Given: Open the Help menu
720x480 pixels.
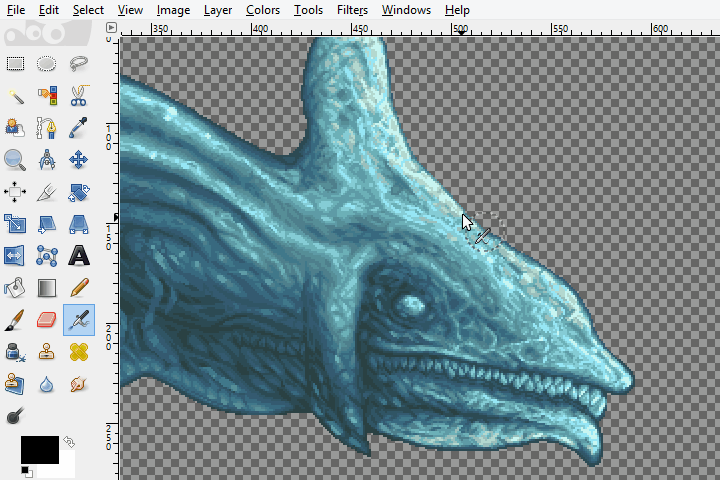Looking at the screenshot, I should (457, 10).
